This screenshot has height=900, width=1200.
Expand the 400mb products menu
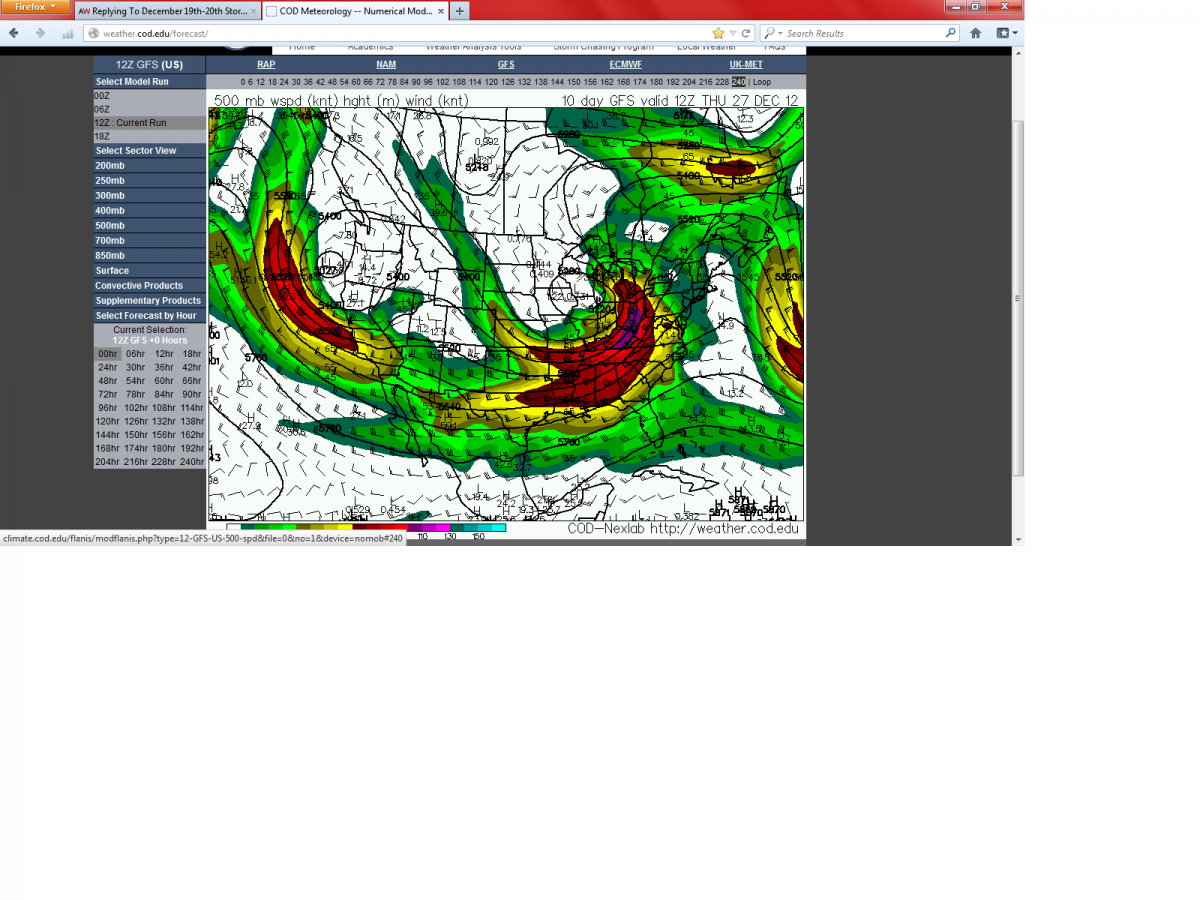pos(150,211)
